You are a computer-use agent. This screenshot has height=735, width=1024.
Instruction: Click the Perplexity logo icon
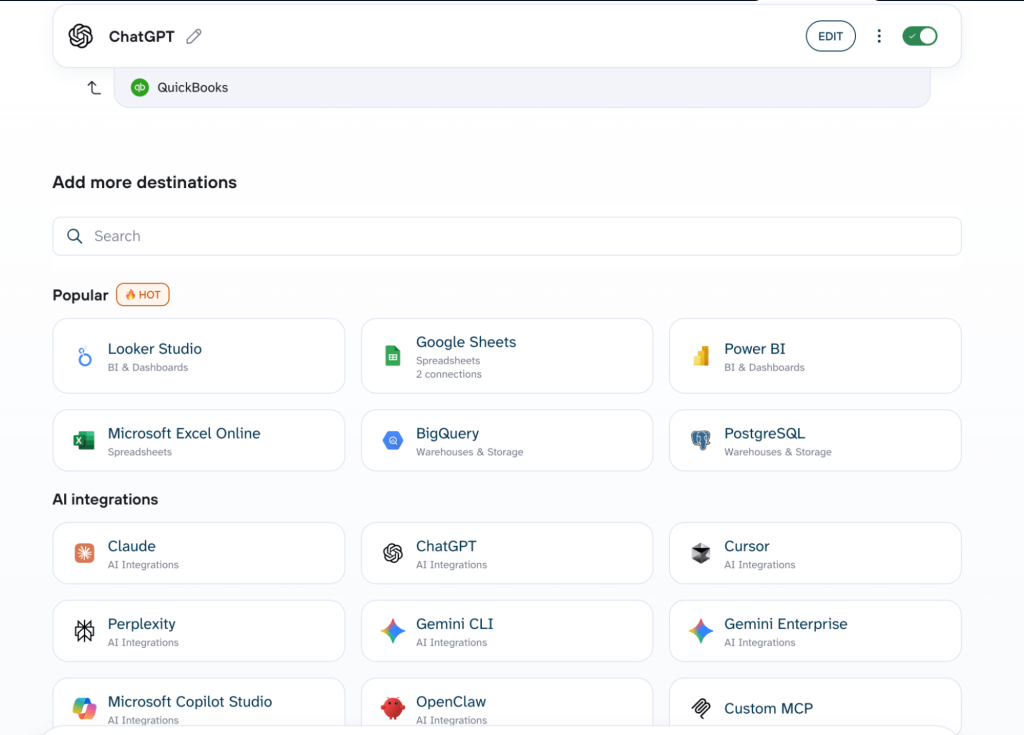[x=84, y=630]
